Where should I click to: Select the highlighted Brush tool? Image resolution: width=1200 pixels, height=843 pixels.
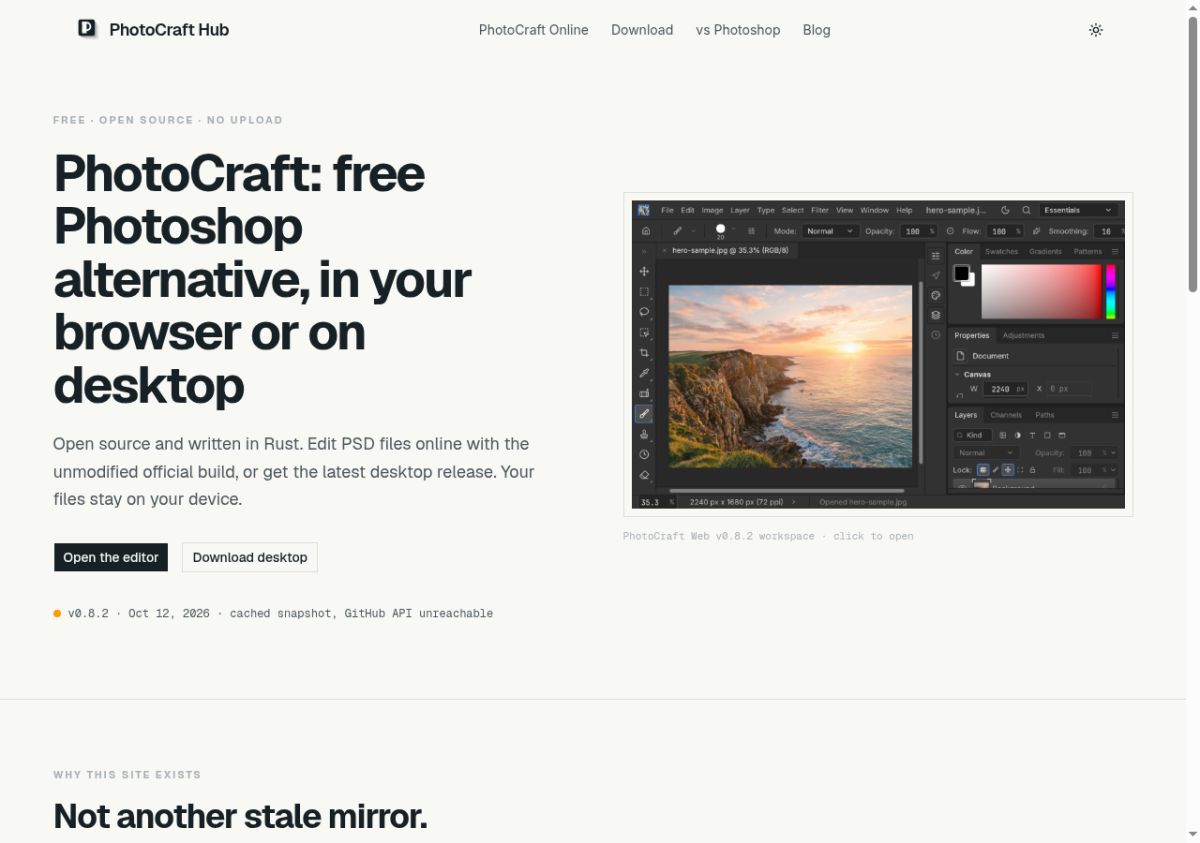click(x=644, y=414)
